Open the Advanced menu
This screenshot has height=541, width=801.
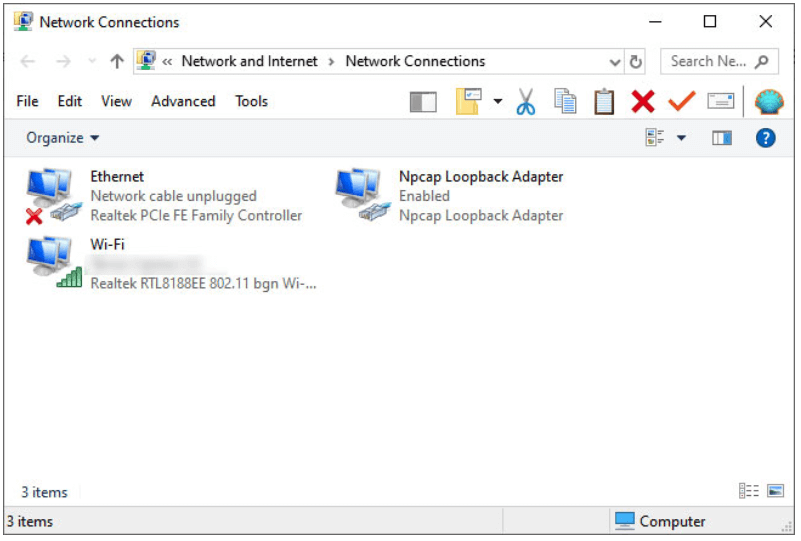(x=184, y=102)
